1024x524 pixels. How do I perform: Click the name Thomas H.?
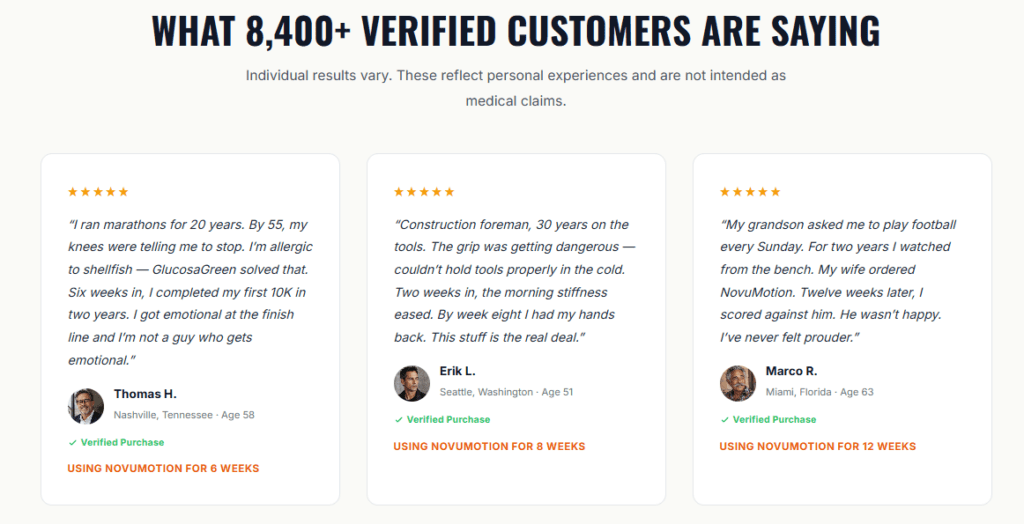pyautogui.click(x=145, y=393)
